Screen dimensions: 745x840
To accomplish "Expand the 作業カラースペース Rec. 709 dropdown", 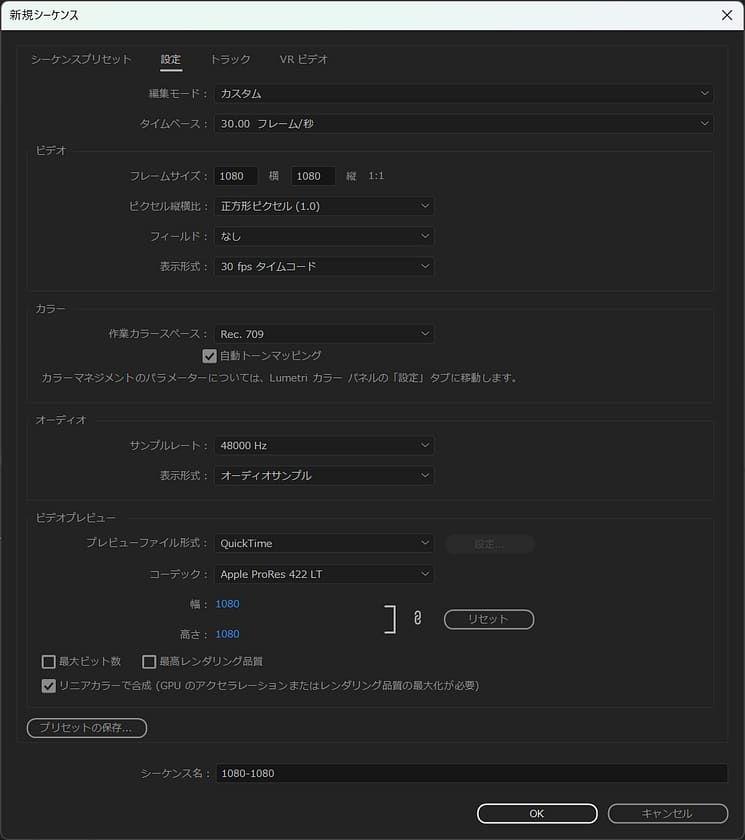I will click(x=324, y=334).
